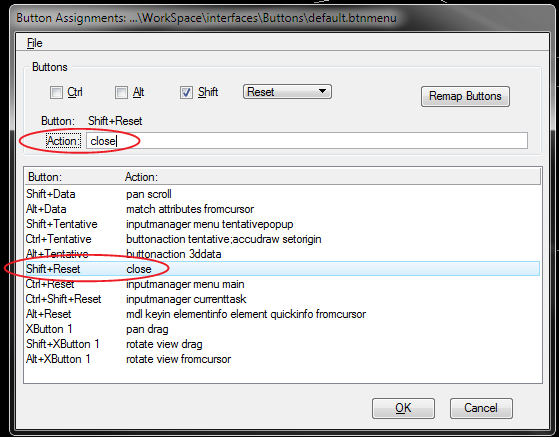Click into the Action text field
559x437 pixels.
[x=307, y=141]
